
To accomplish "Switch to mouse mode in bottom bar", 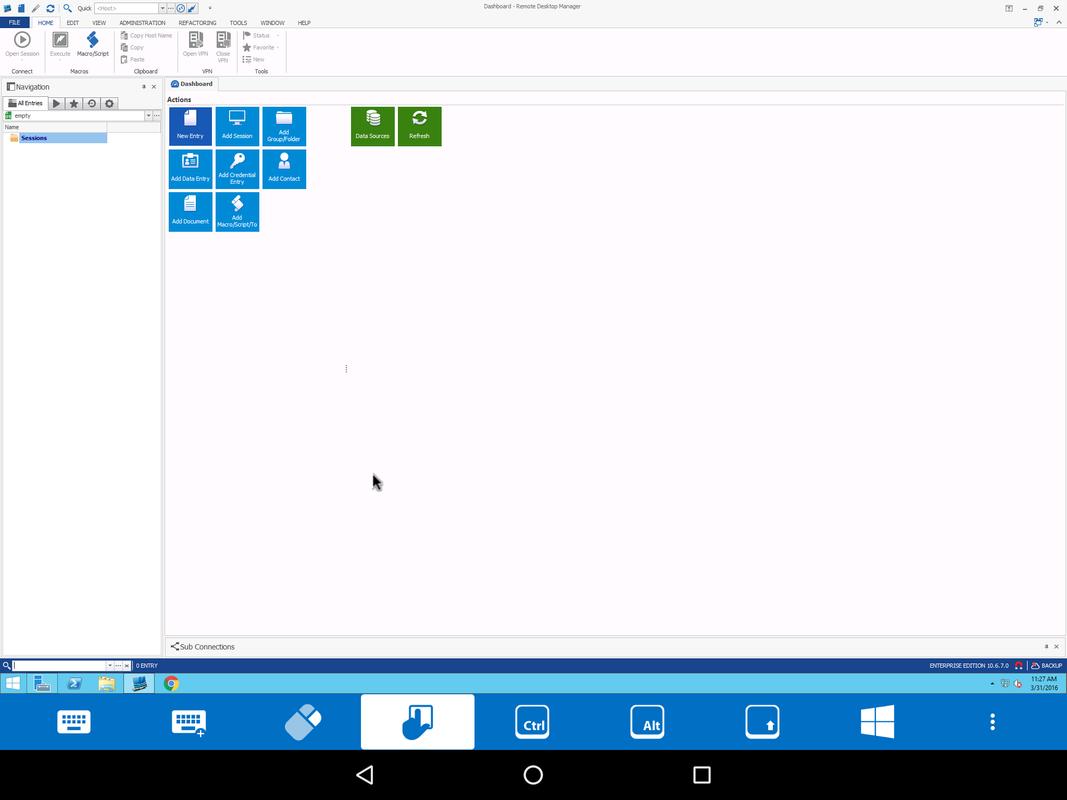I will tap(303, 722).
